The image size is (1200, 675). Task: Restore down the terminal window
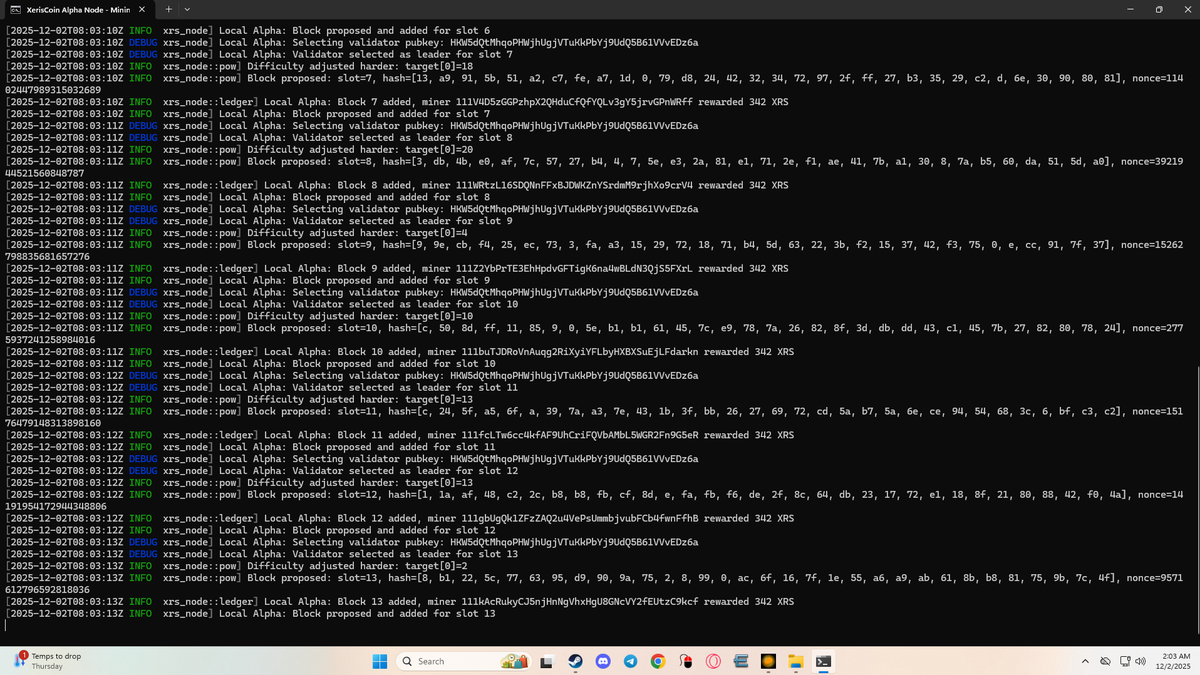click(1158, 9)
